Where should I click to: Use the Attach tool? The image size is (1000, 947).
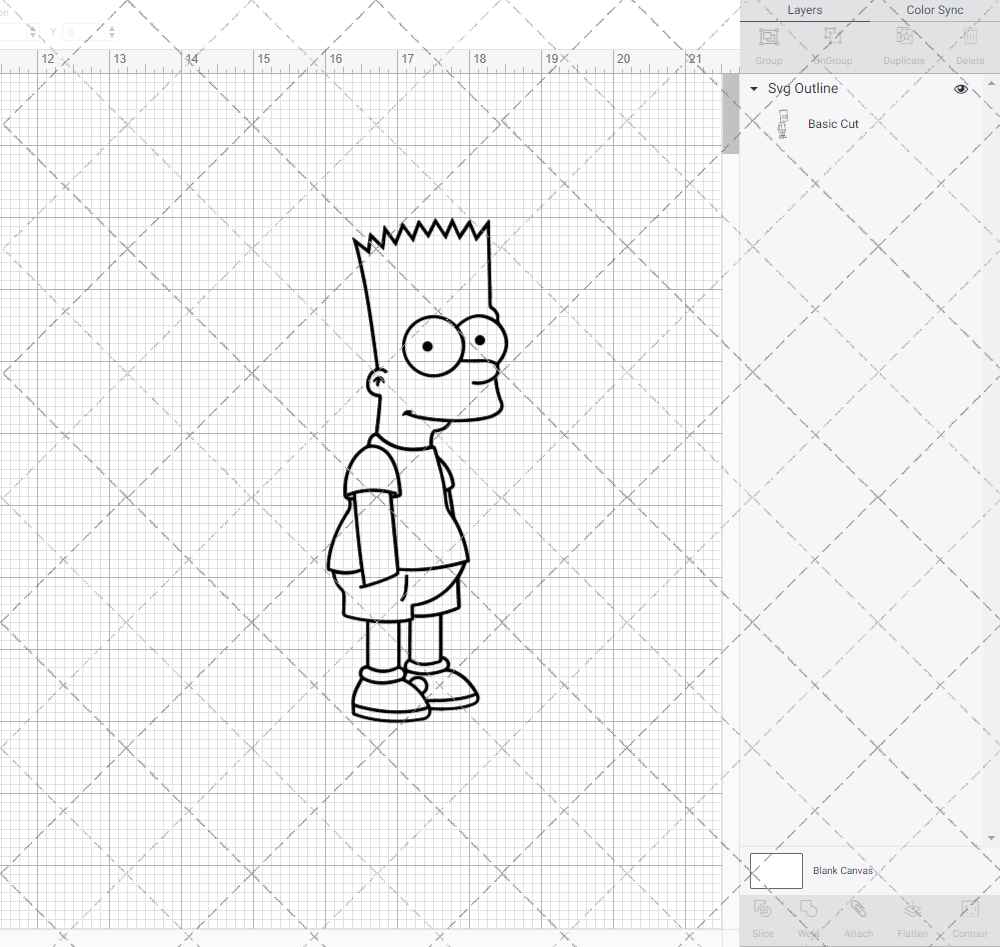[x=858, y=916]
